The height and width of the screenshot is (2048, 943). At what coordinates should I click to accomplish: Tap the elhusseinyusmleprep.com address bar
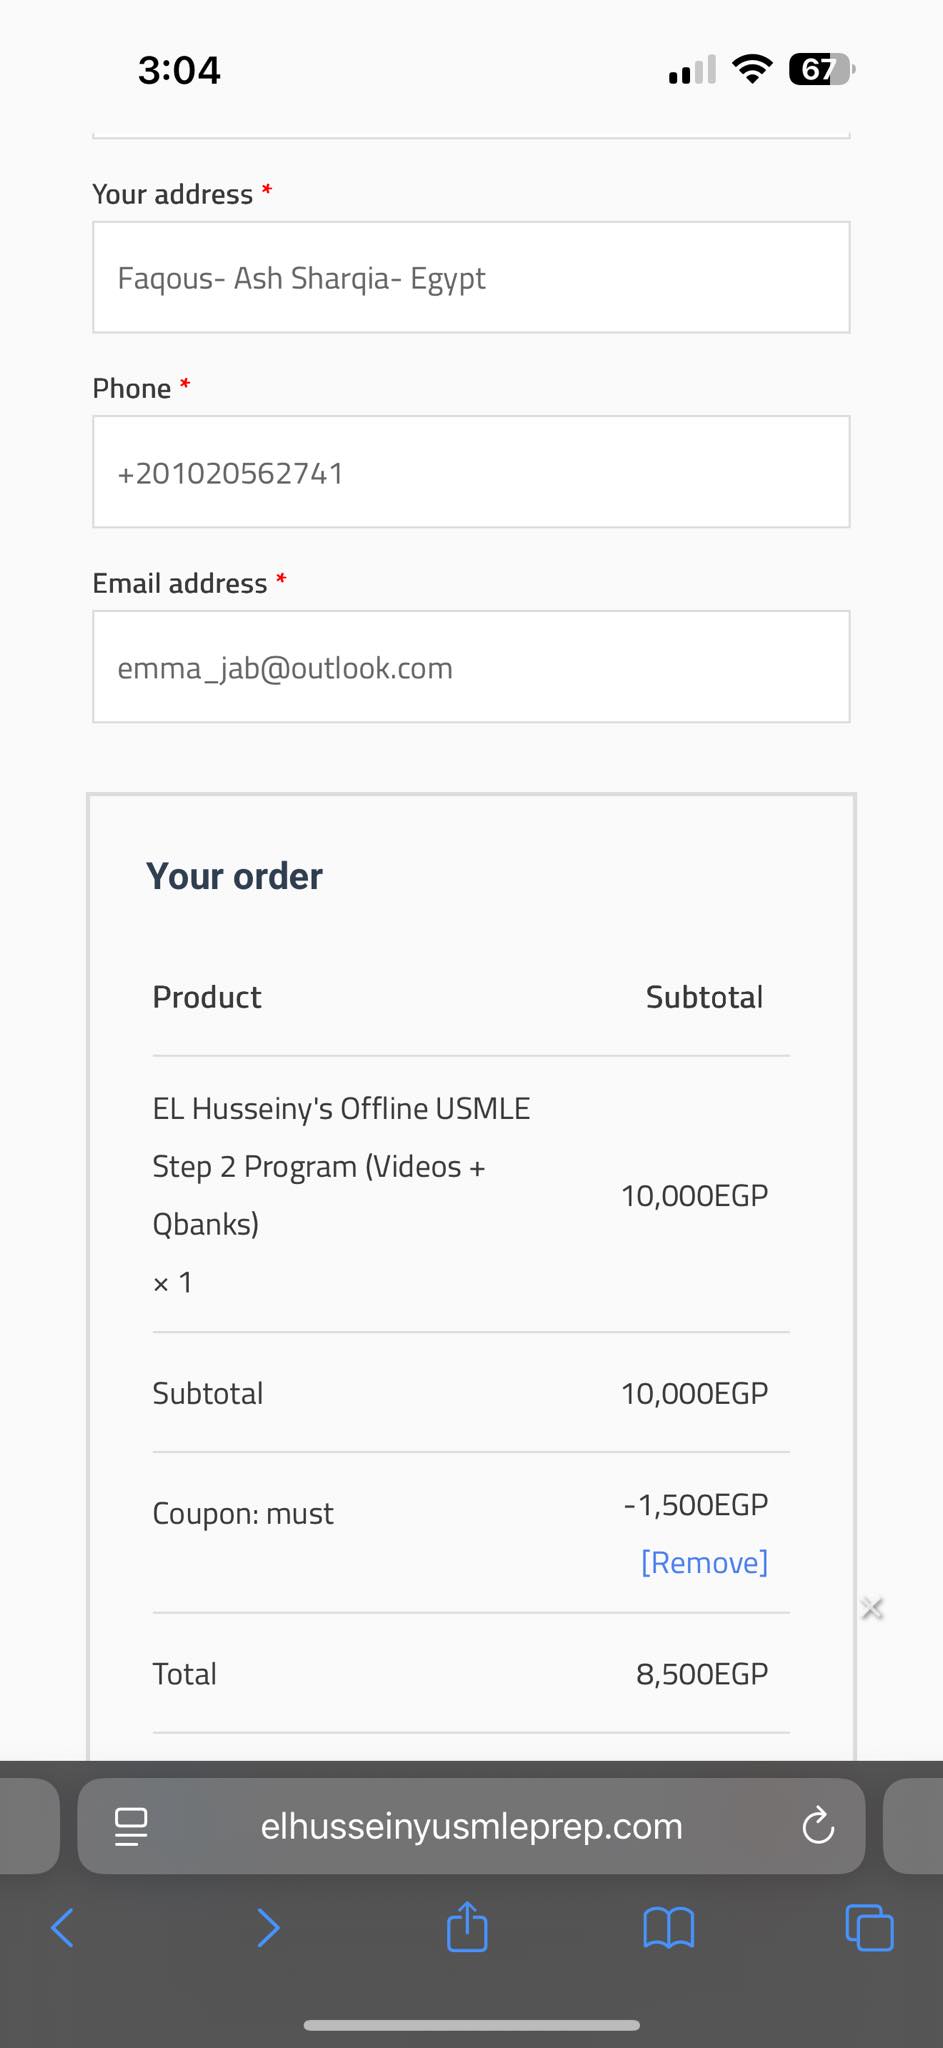[471, 1826]
